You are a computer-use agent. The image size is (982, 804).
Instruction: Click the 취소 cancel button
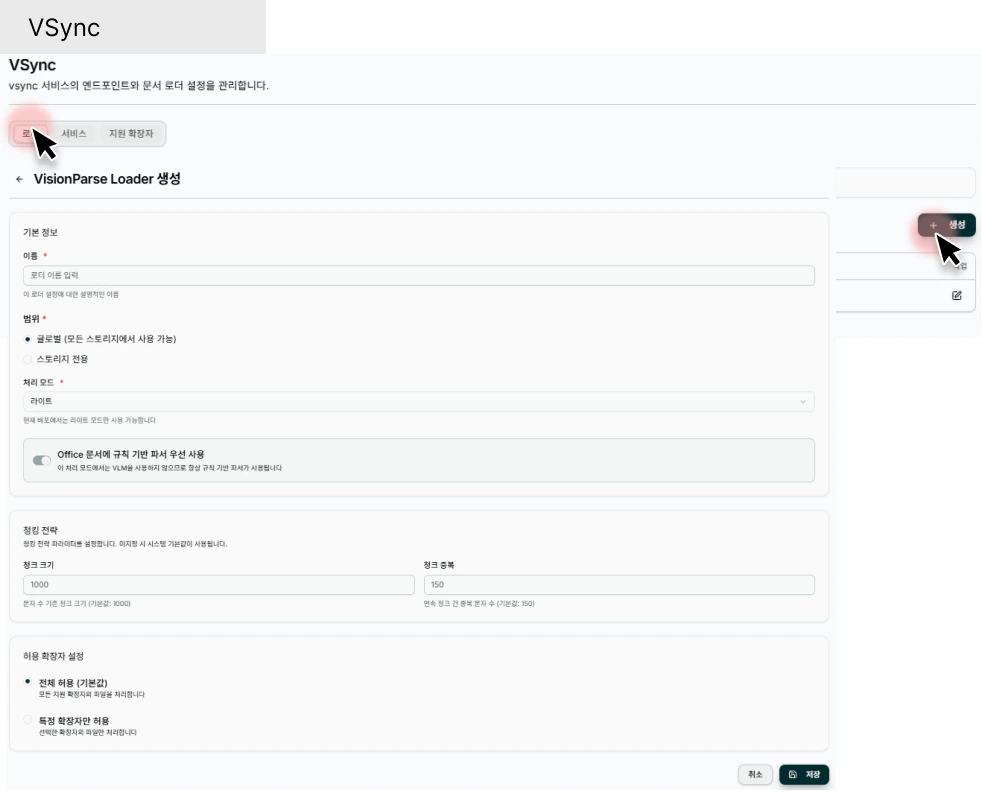[x=755, y=775]
